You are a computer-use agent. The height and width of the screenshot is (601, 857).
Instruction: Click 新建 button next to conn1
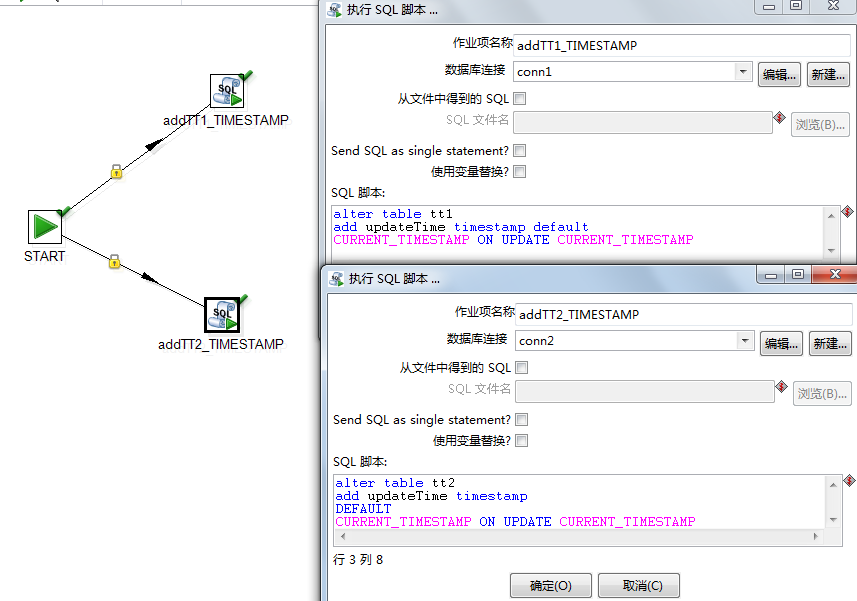click(828, 75)
